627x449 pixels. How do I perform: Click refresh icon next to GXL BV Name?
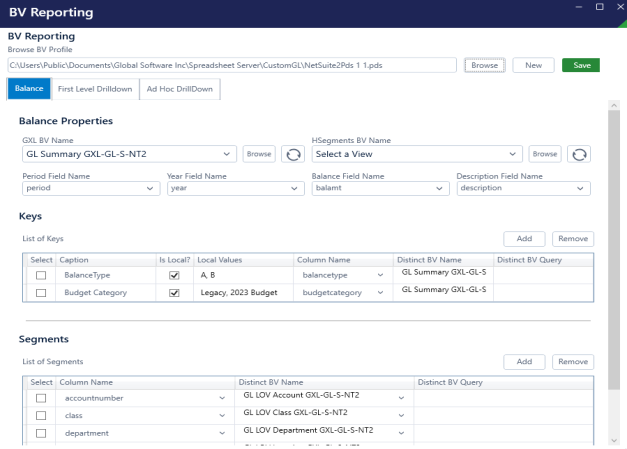coord(293,154)
